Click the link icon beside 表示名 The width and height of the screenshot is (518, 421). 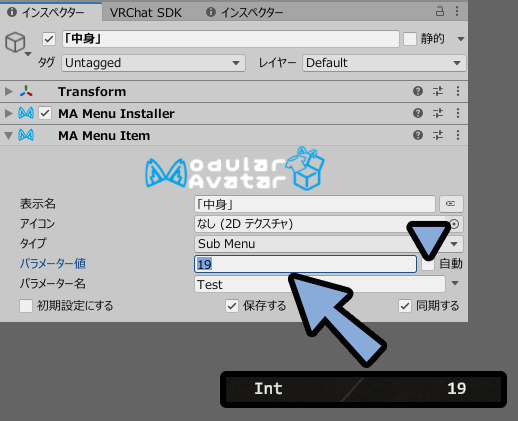(x=451, y=204)
